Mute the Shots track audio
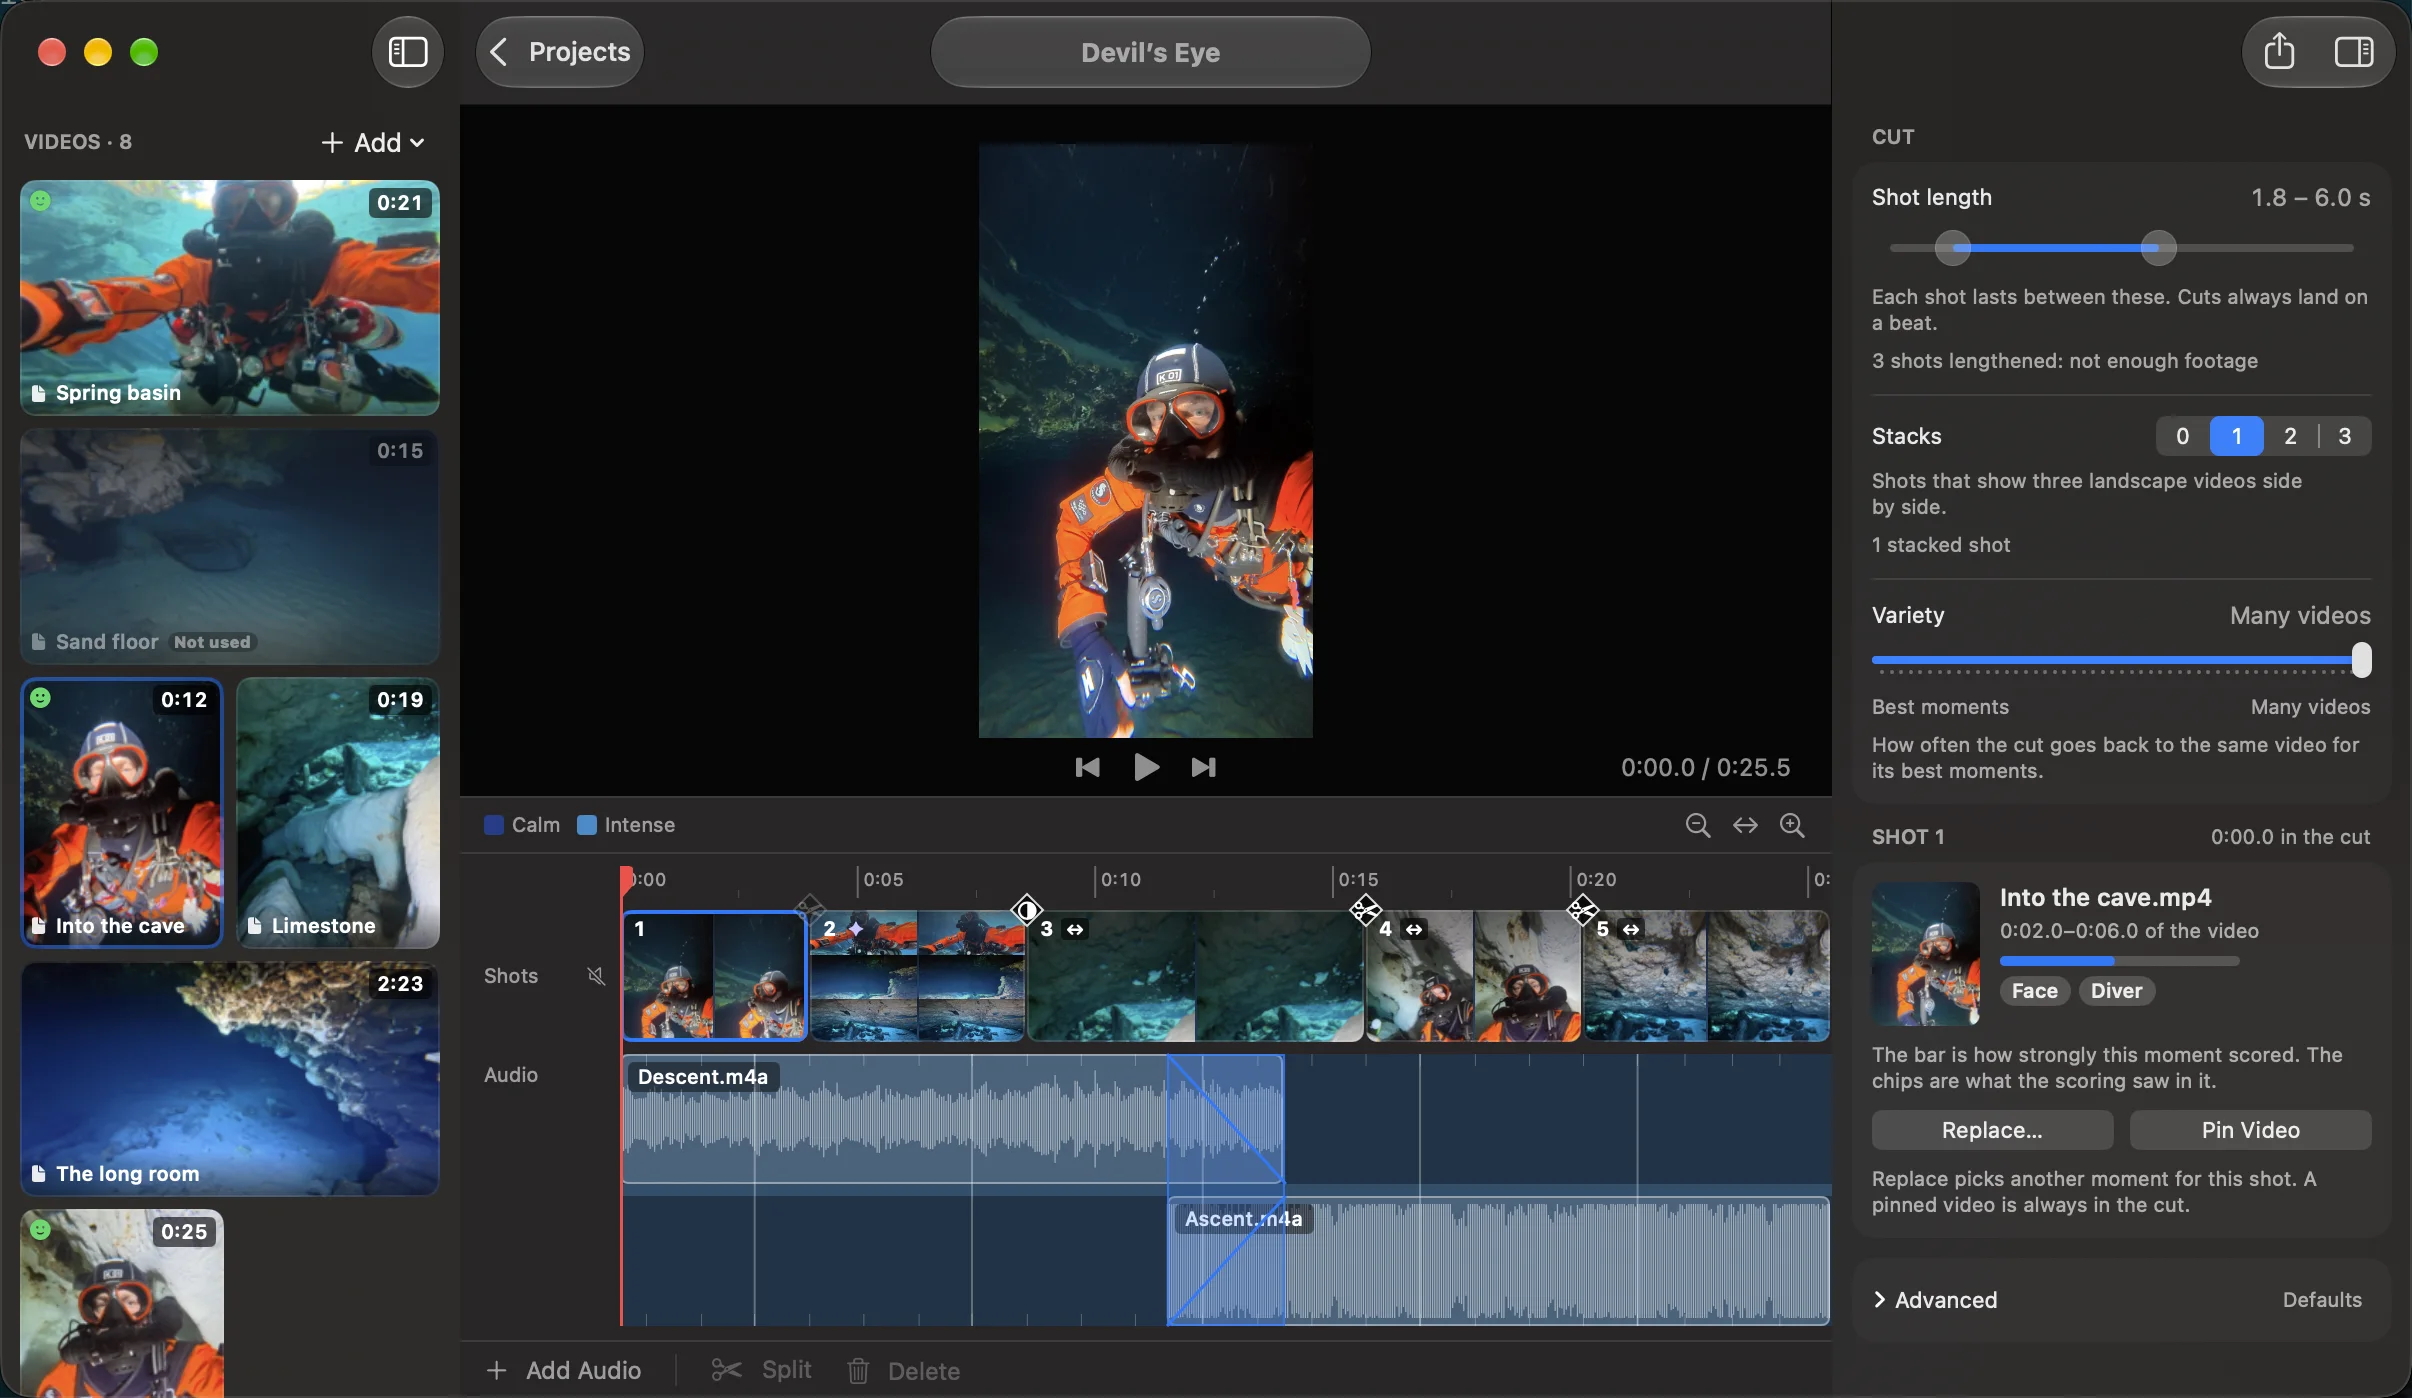Viewport: 2412px width, 1398px height. click(x=596, y=976)
